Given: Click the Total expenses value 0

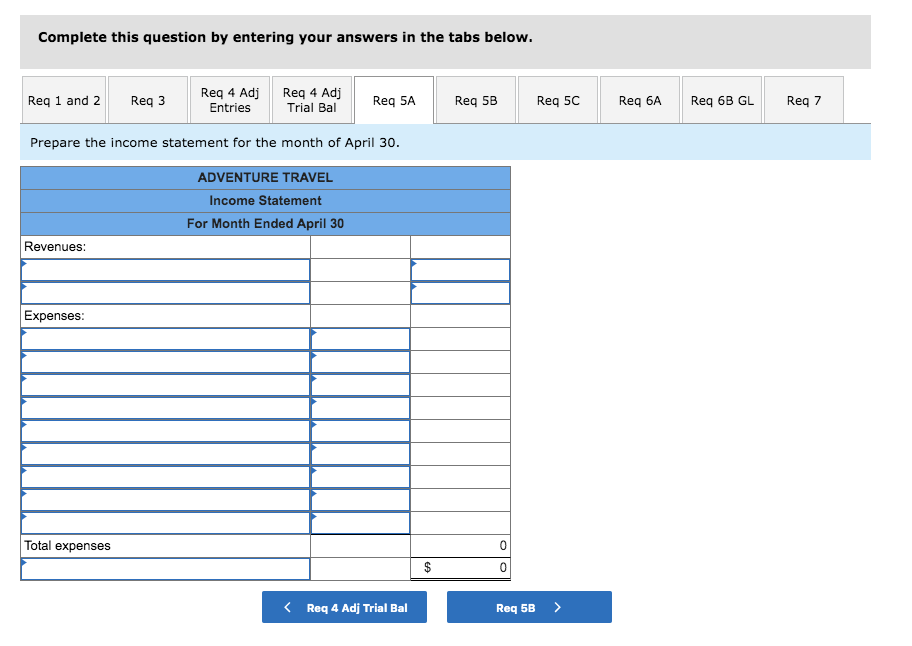Looking at the screenshot, I should (x=503, y=545).
